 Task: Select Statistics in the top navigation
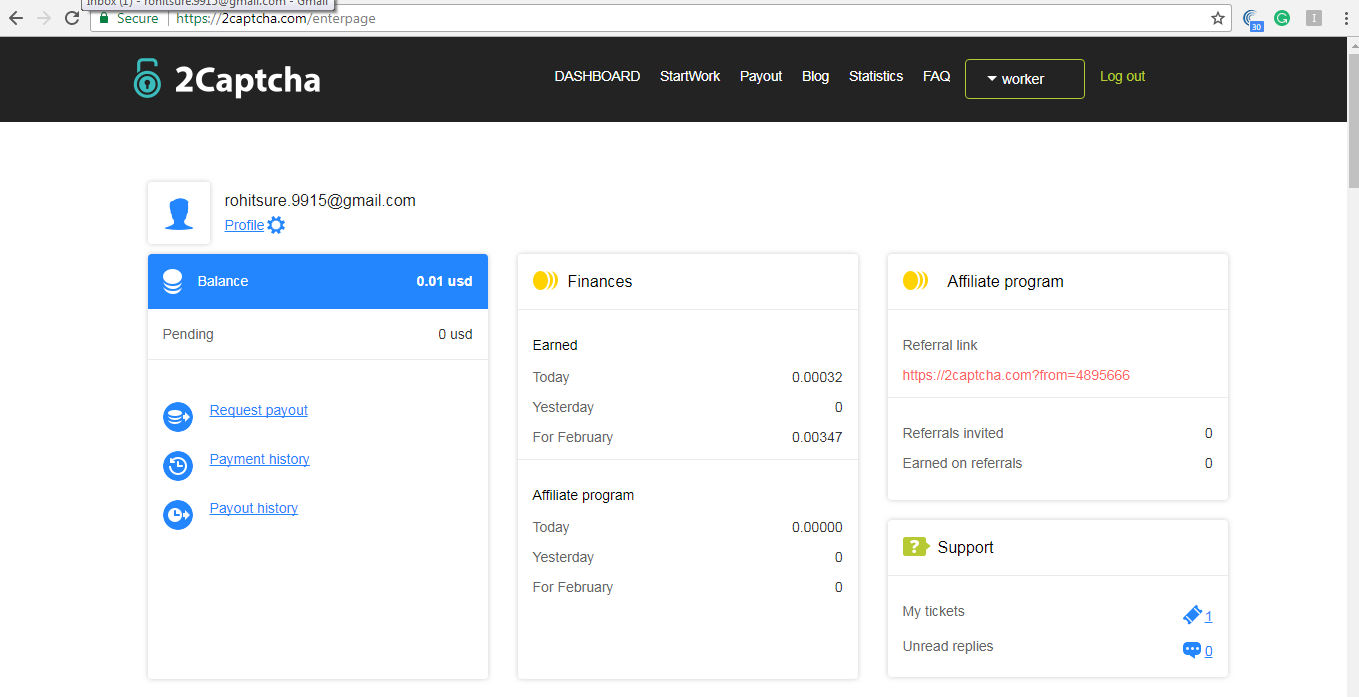click(875, 76)
